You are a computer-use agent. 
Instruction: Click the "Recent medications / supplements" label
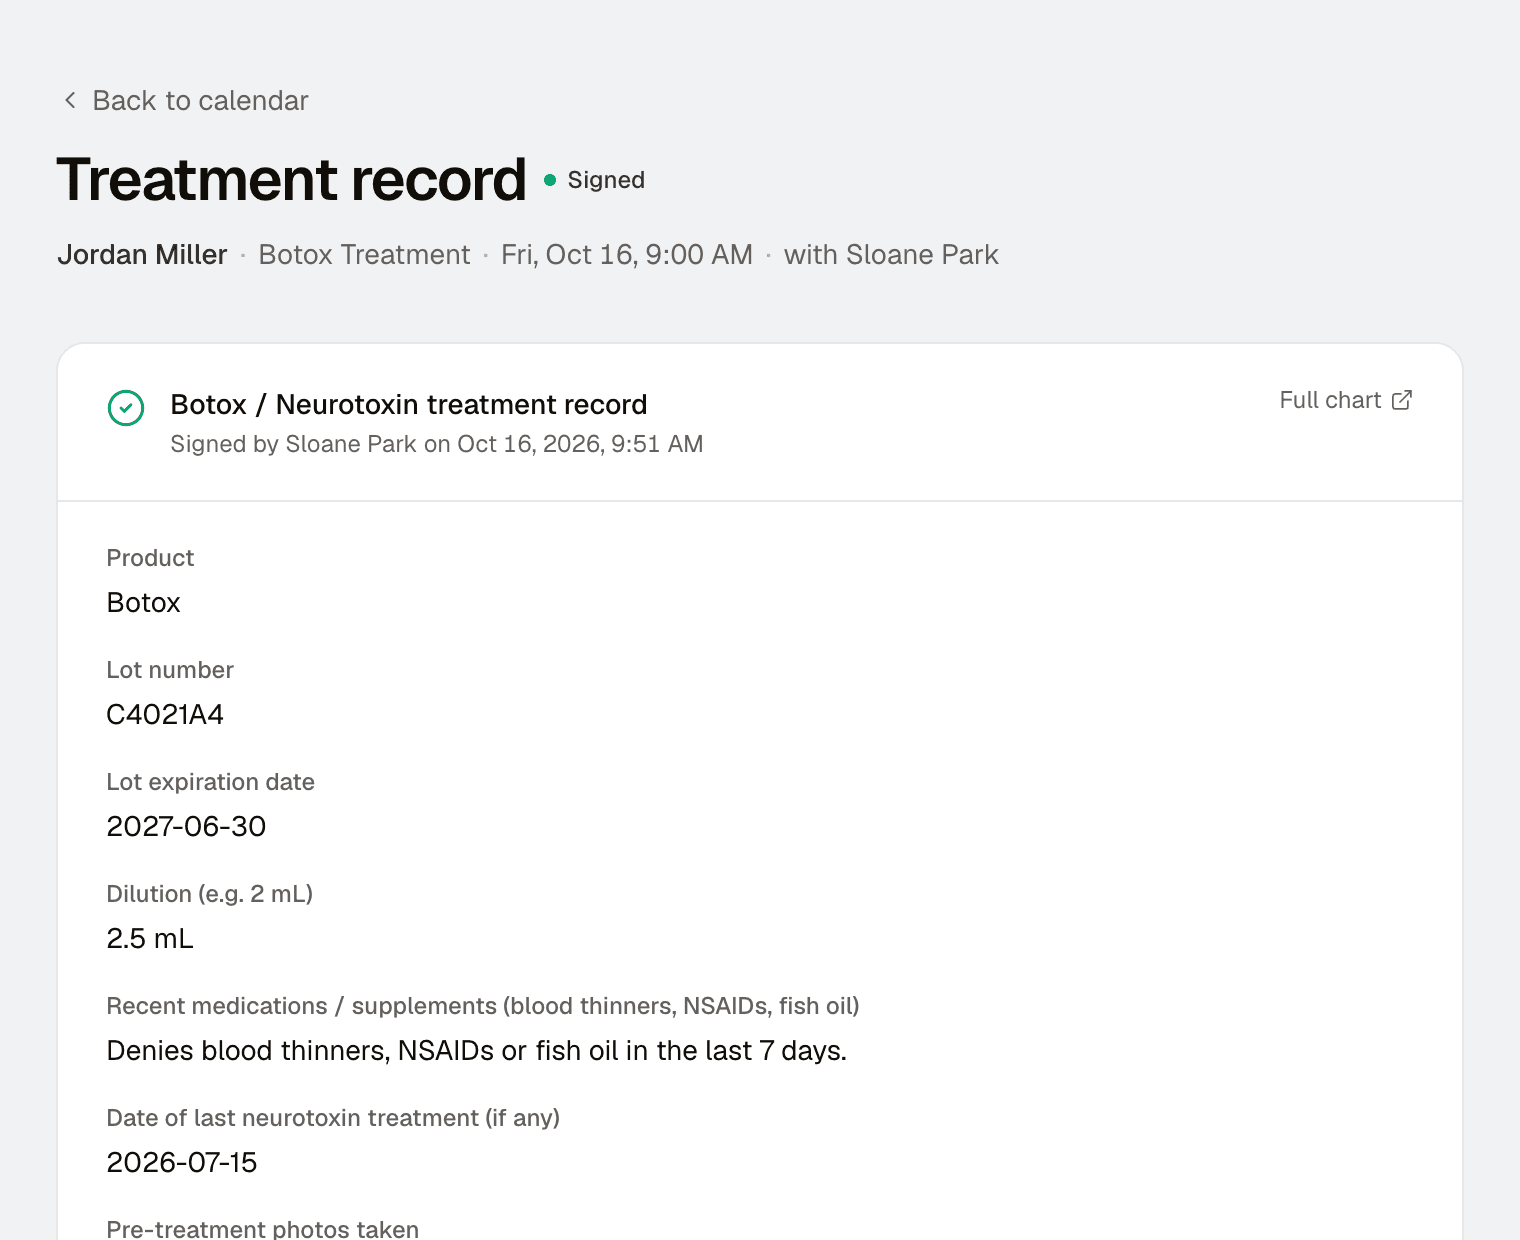[483, 1006]
